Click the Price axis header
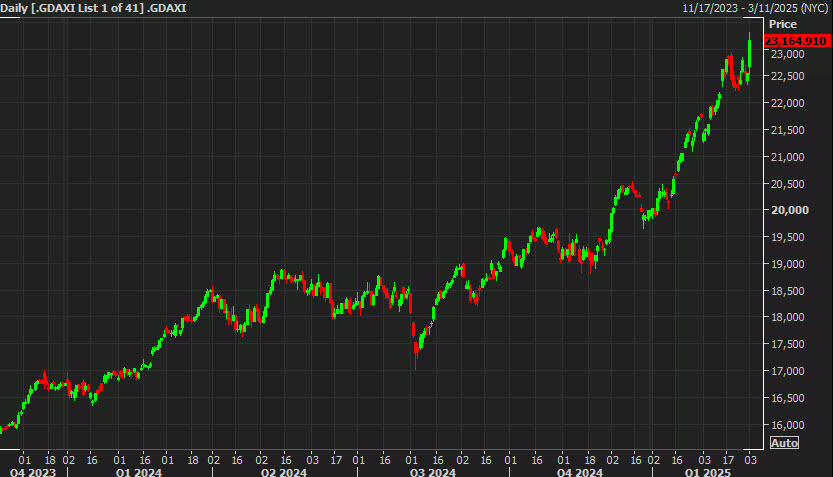Screen dimensions: 833x477 (783, 24)
